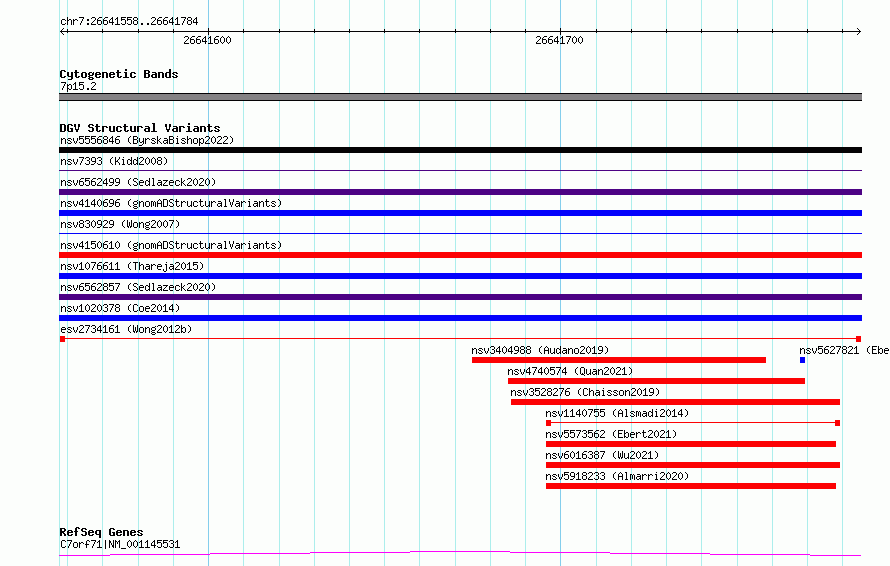Select the red nsv4150610 variant bar
This screenshot has width=890, height=566.
(x=460, y=255)
